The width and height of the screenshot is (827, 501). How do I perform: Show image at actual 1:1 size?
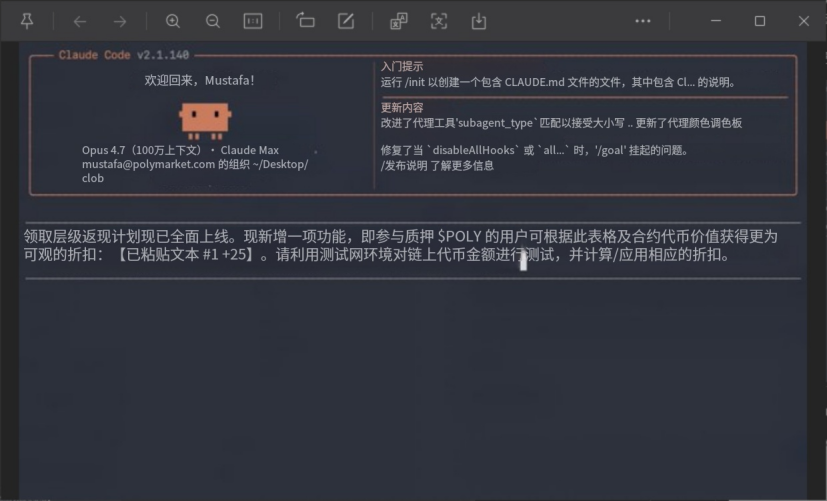coord(253,21)
